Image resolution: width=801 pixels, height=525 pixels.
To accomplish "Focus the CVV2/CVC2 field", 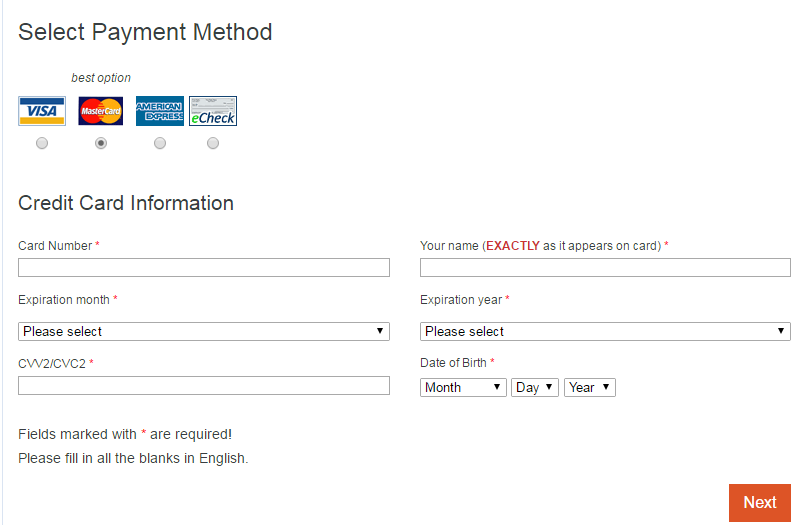I will click(204, 386).
